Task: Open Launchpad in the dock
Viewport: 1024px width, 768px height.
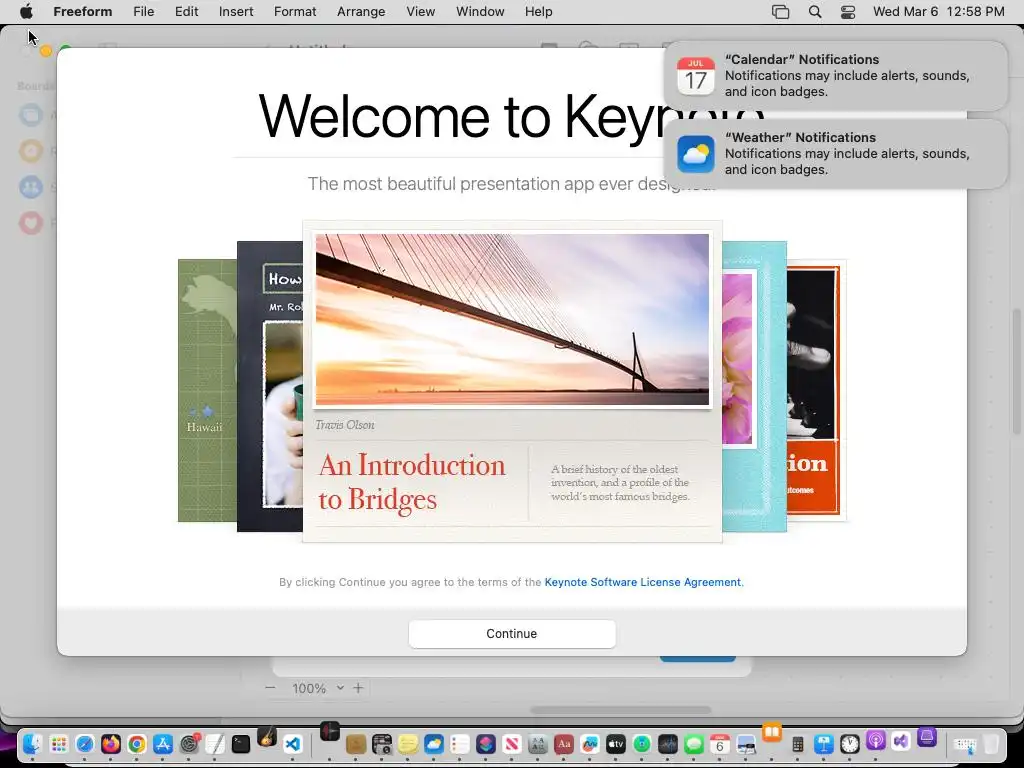Action: 59,744
